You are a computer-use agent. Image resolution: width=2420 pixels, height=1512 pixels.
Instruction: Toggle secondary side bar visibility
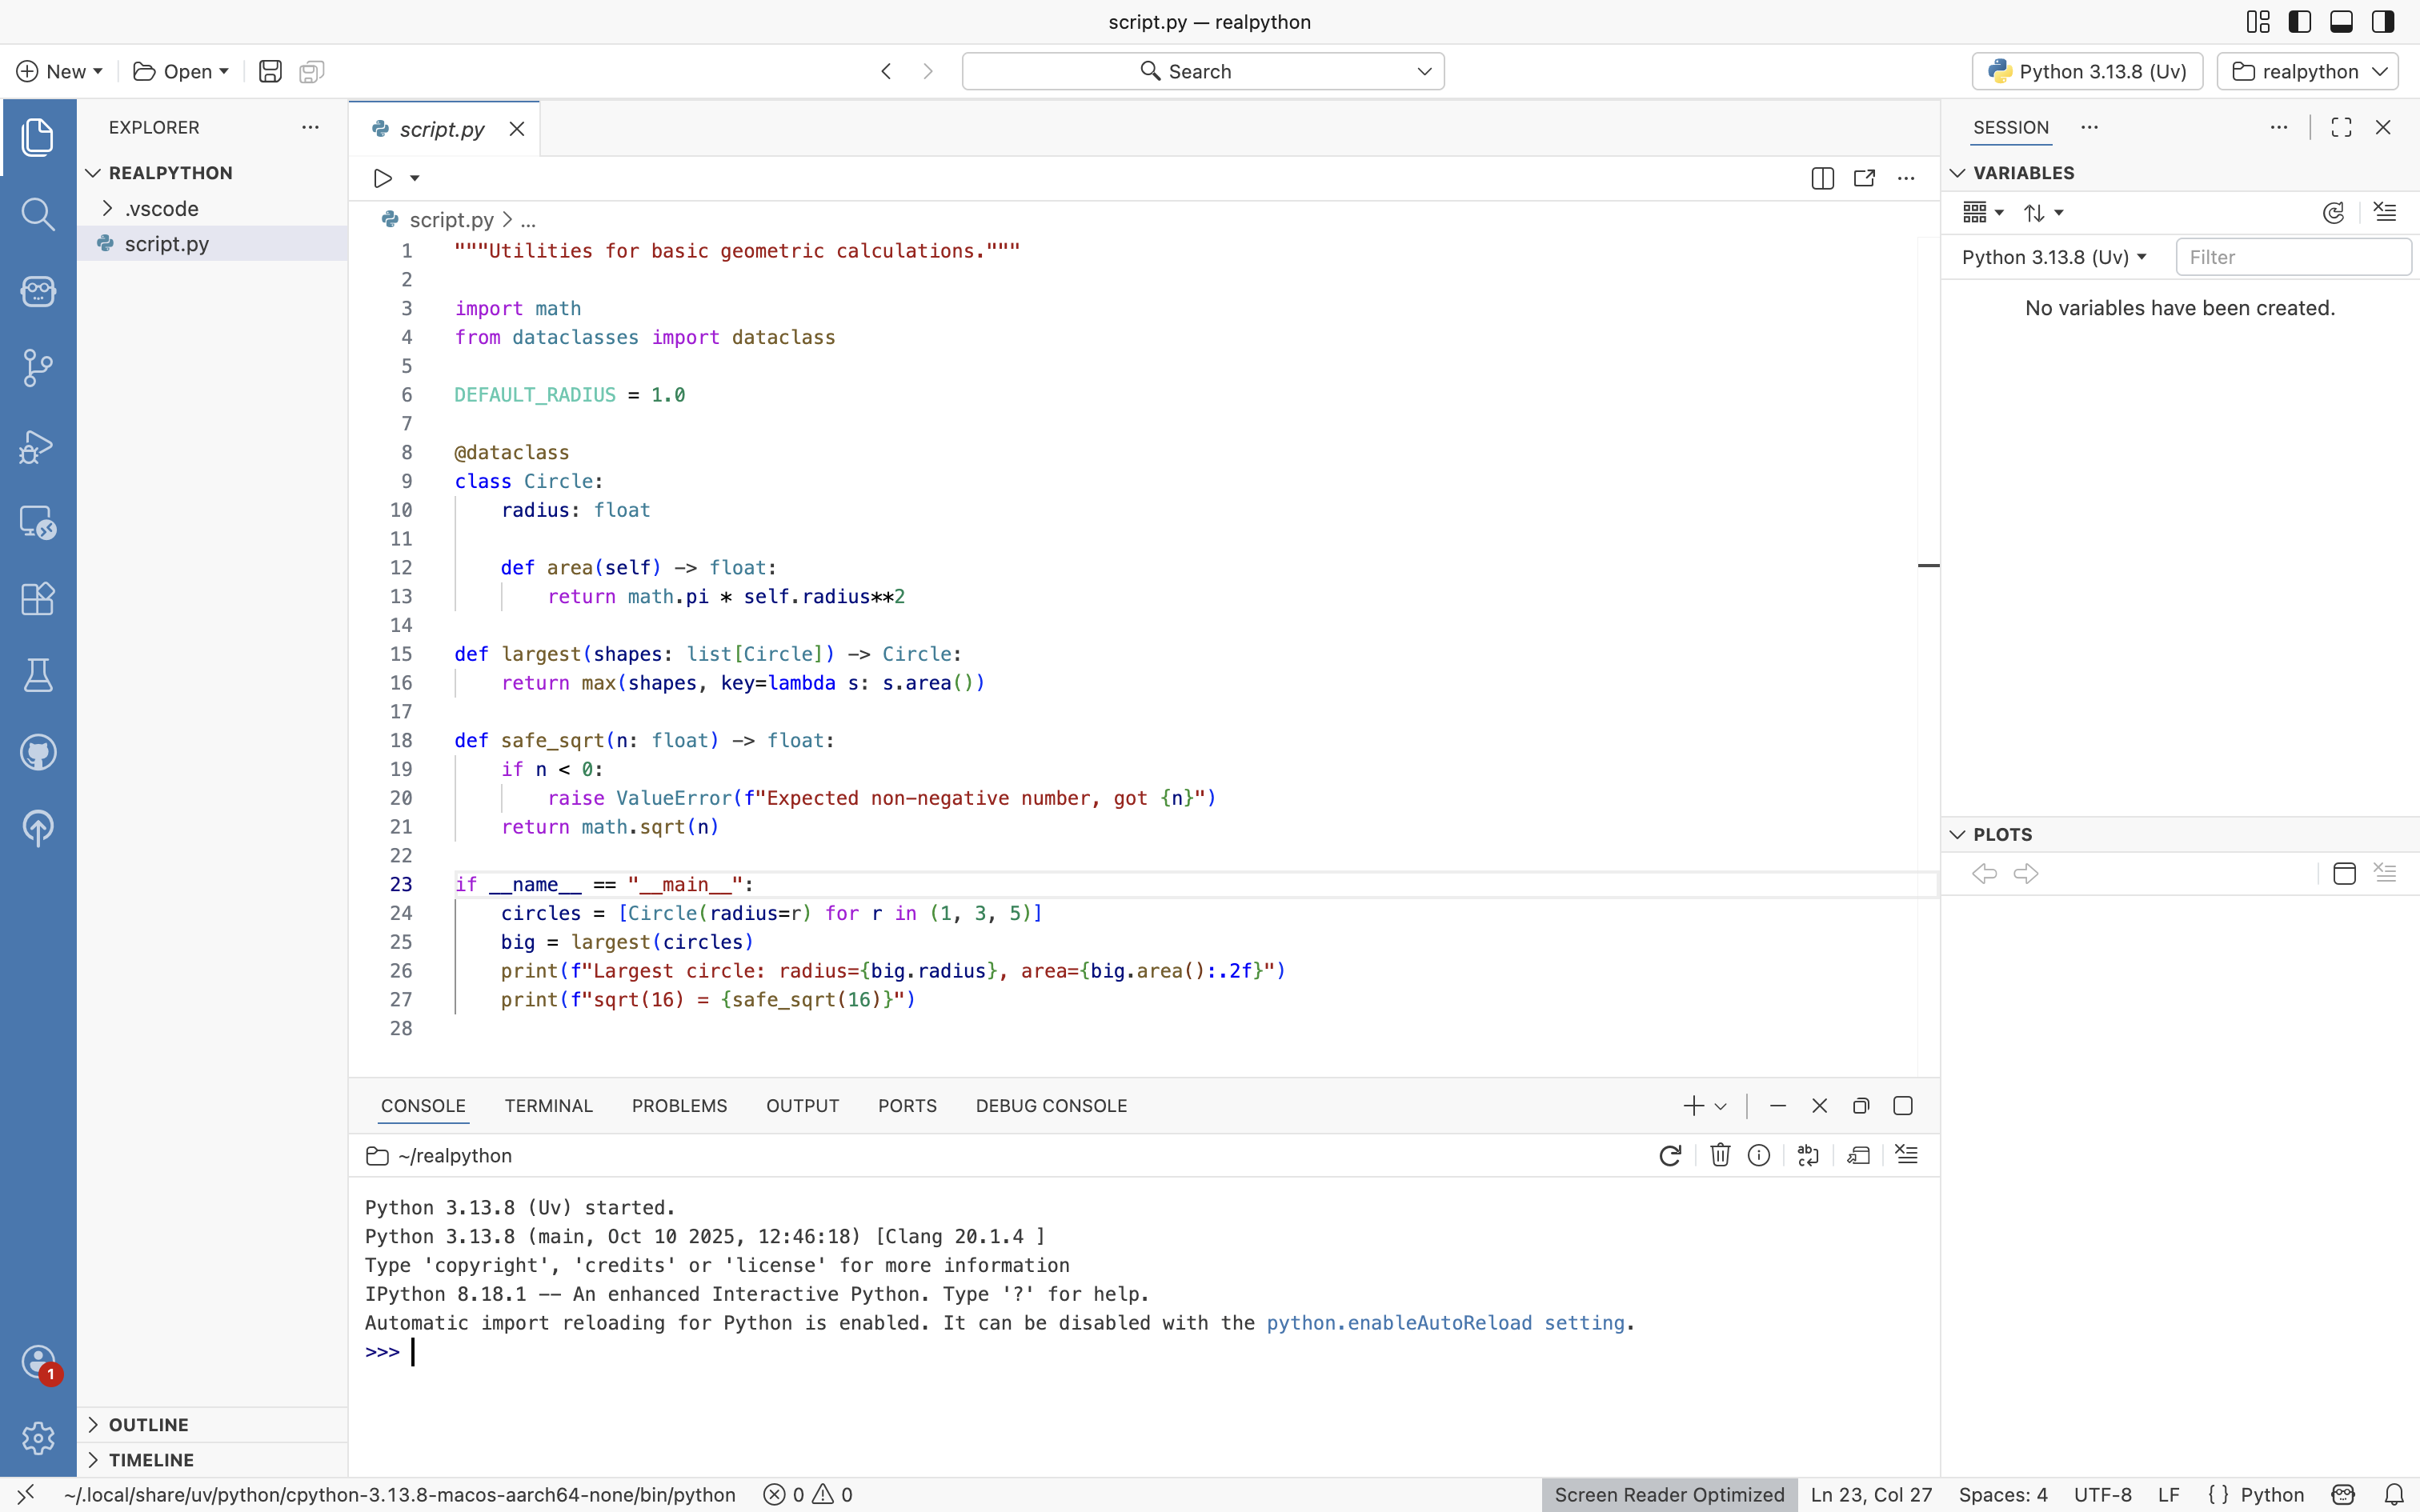click(x=2383, y=22)
